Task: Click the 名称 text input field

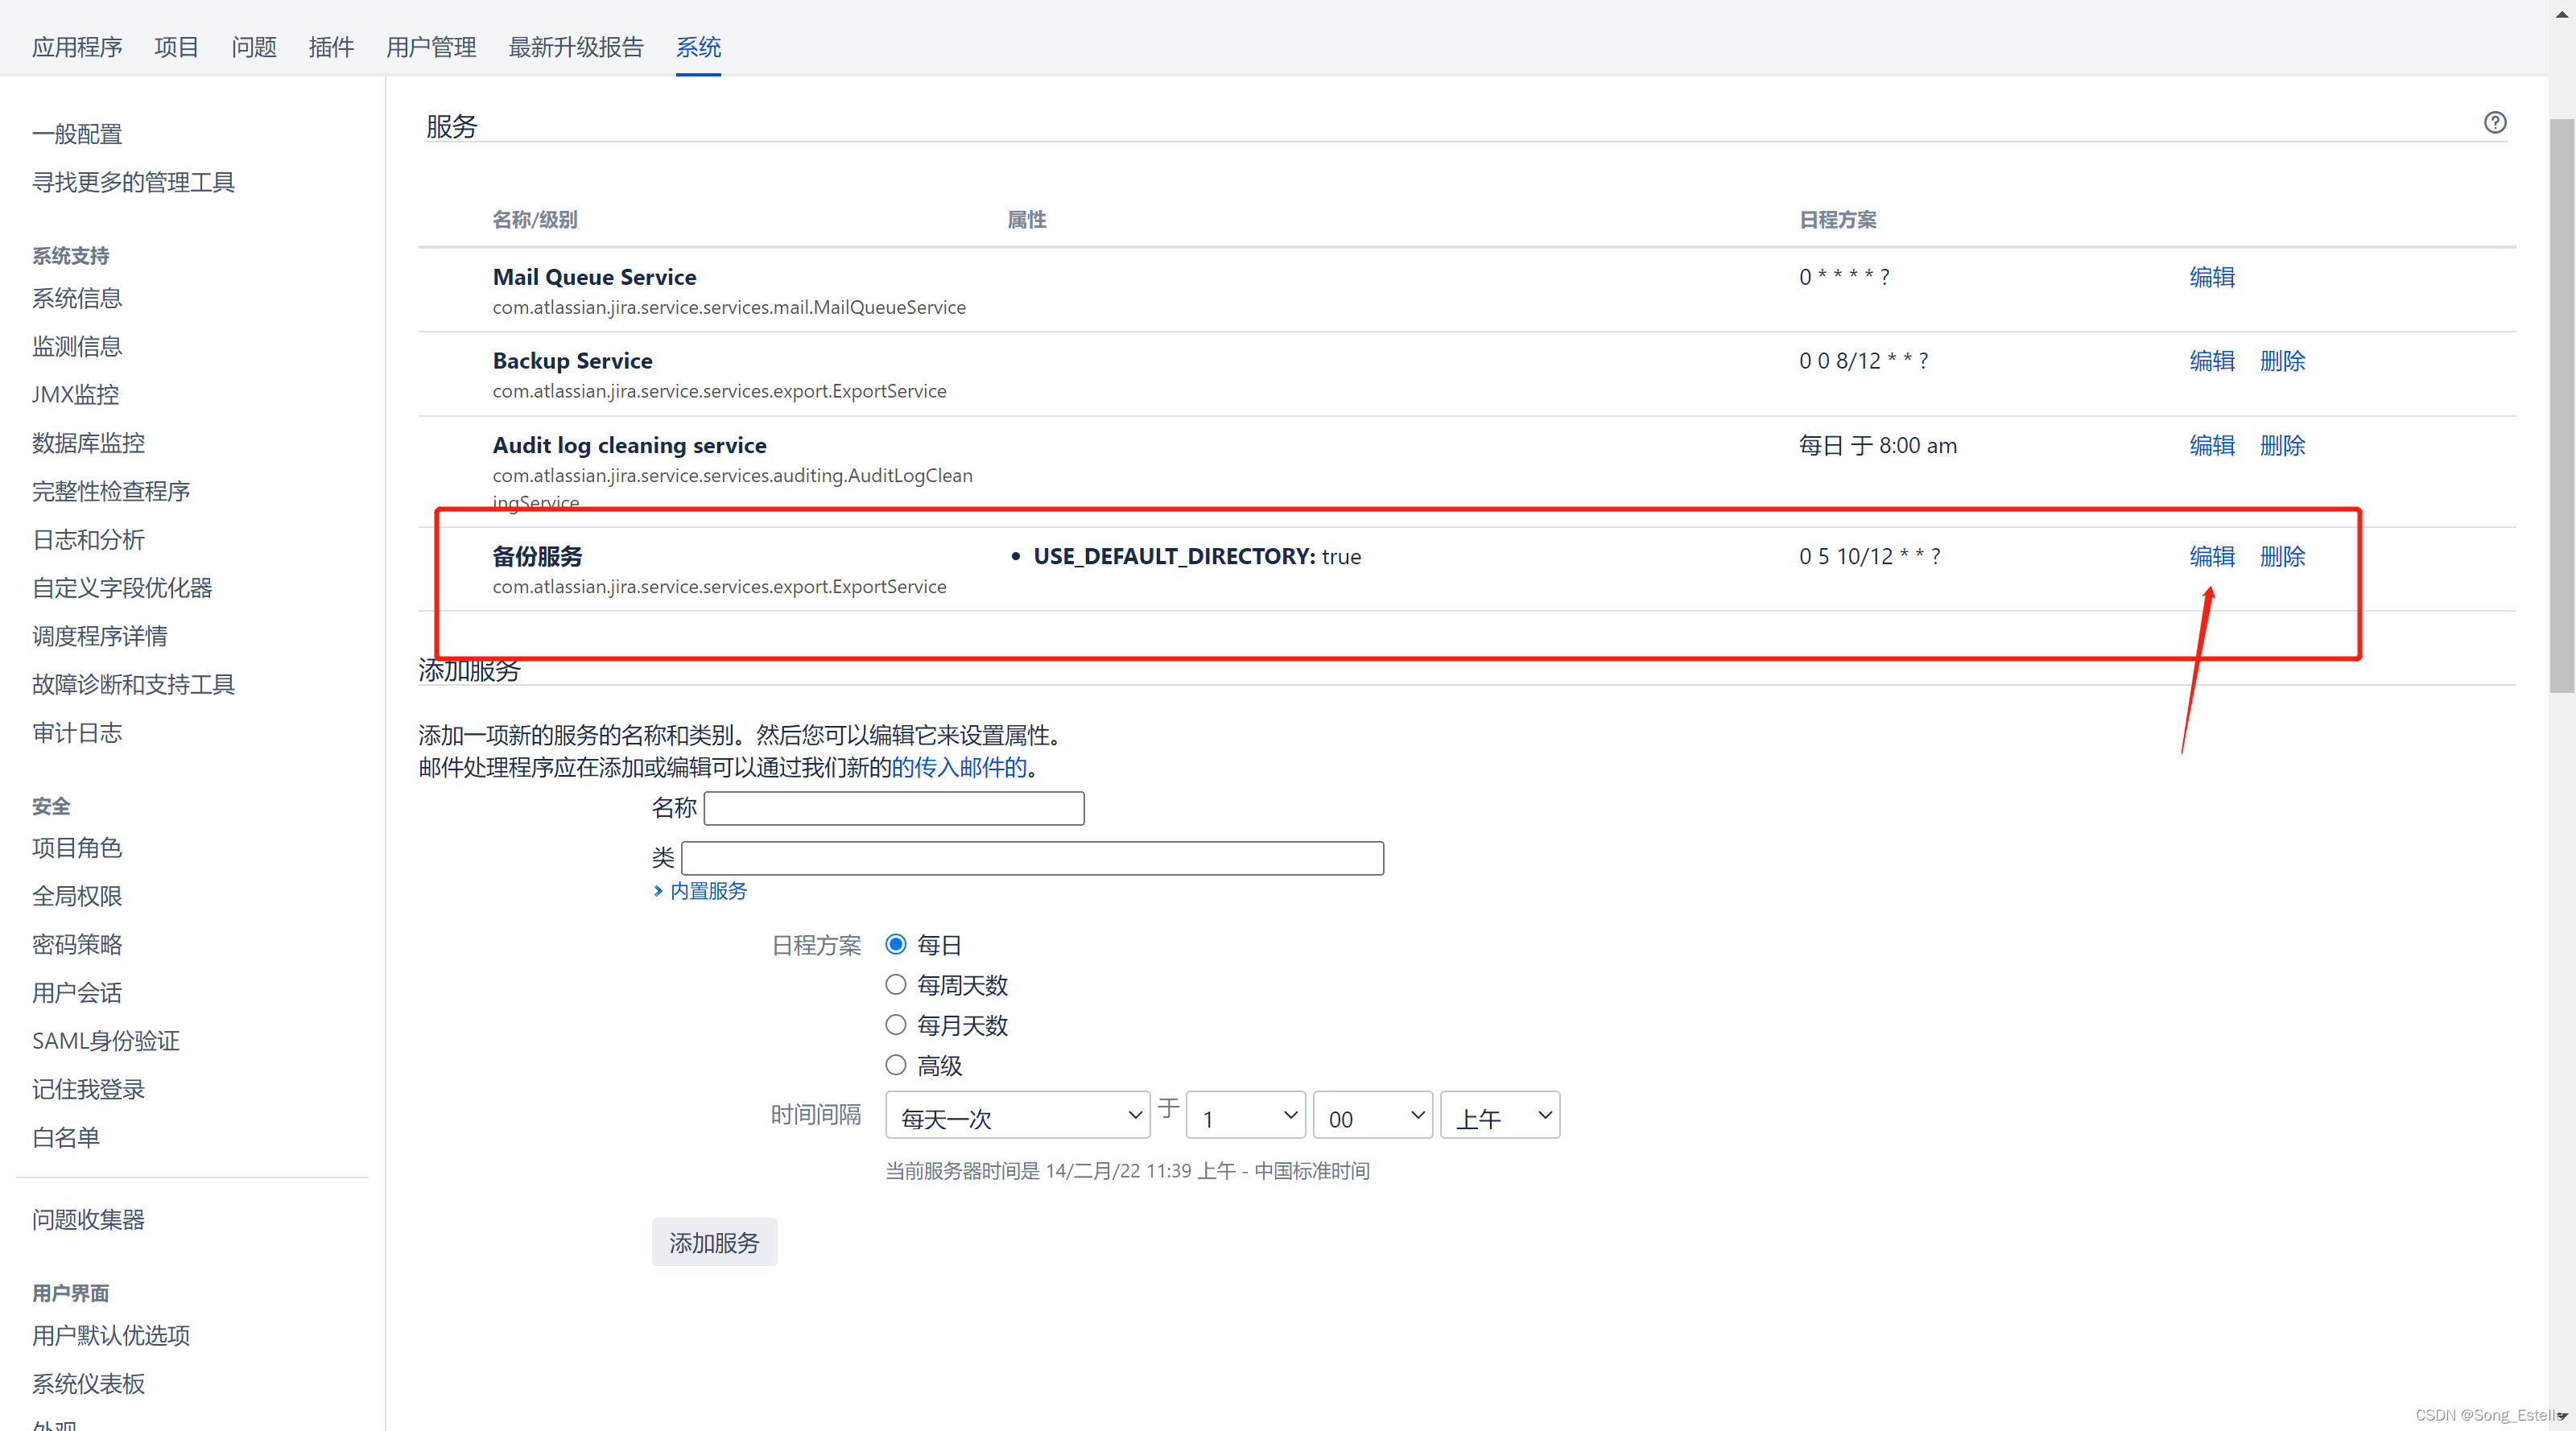Action: click(893, 808)
